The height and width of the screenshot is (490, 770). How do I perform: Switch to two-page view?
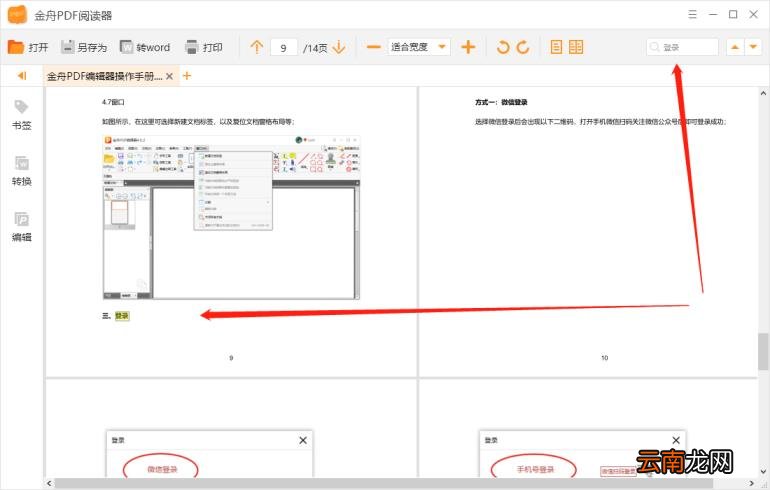coord(576,47)
